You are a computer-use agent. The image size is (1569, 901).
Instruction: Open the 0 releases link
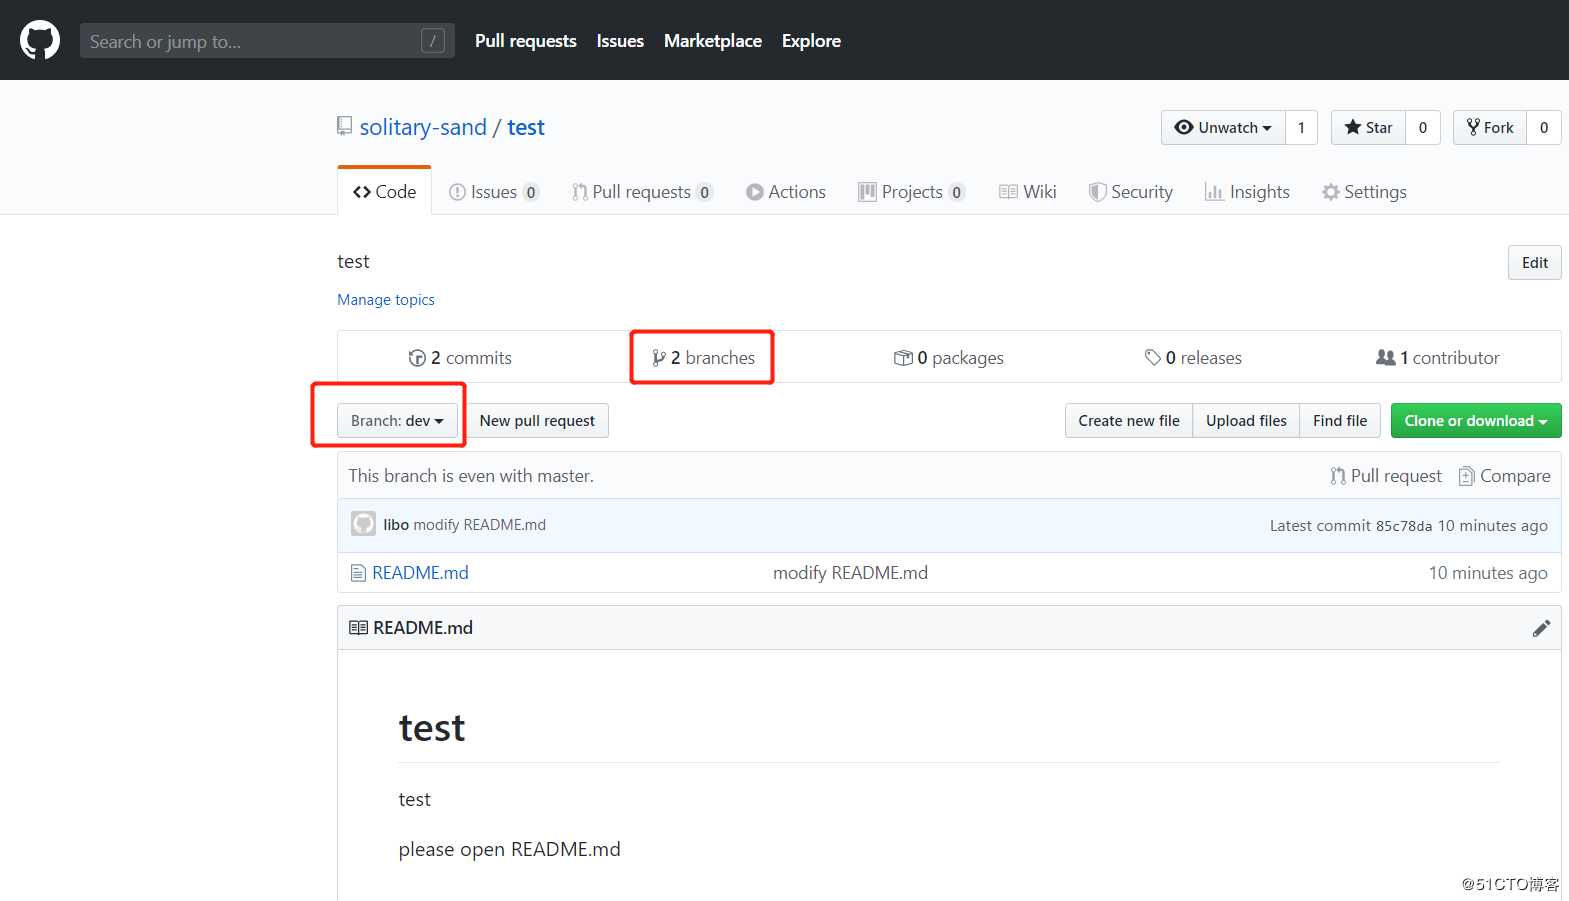[x=1193, y=358]
